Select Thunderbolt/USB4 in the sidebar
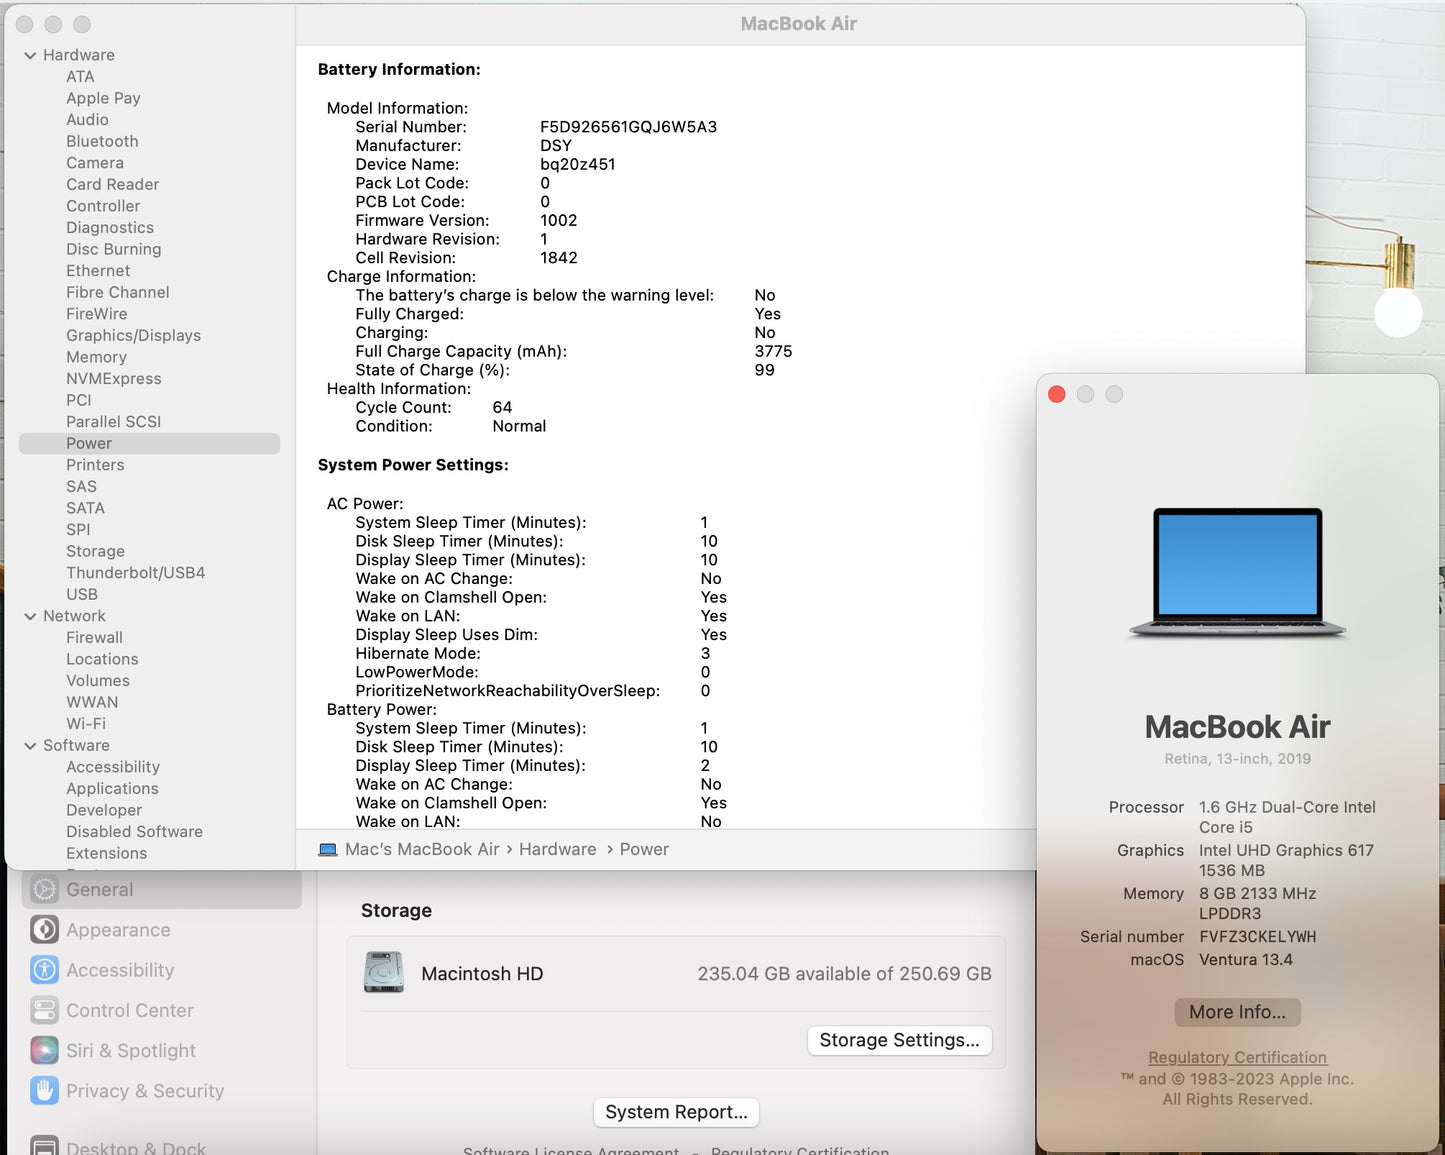Viewport: 1445px width, 1155px height. click(135, 573)
